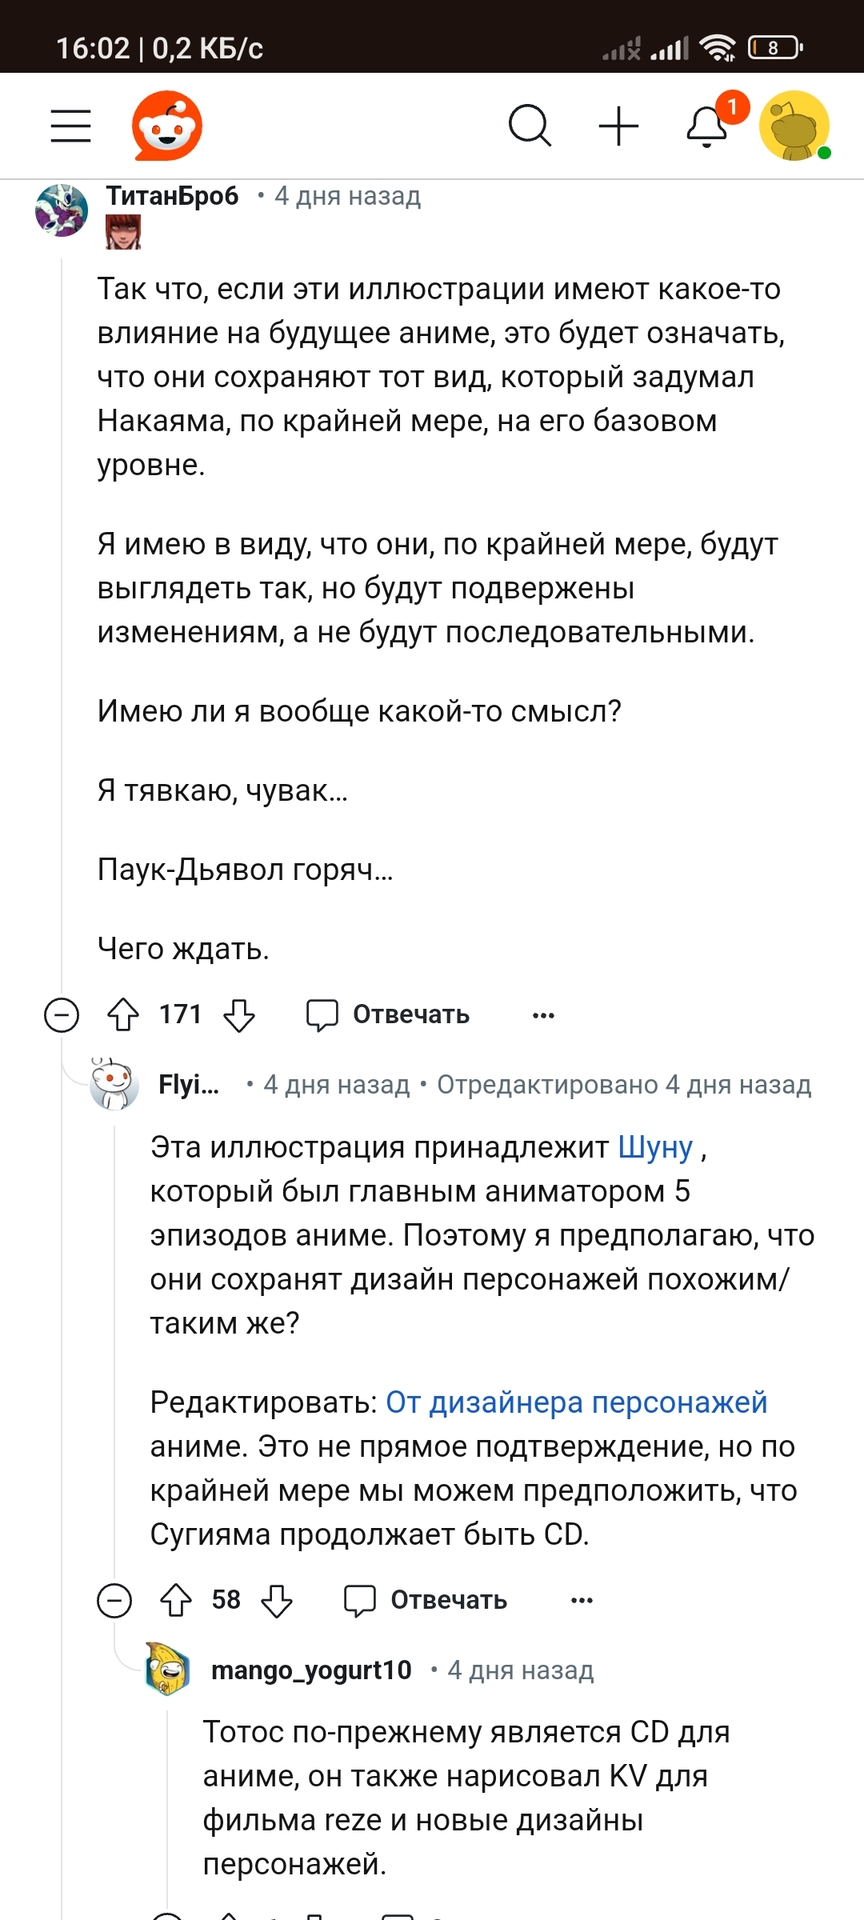Open the search magnifier icon
This screenshot has height=1920, width=864.
pos(529,127)
